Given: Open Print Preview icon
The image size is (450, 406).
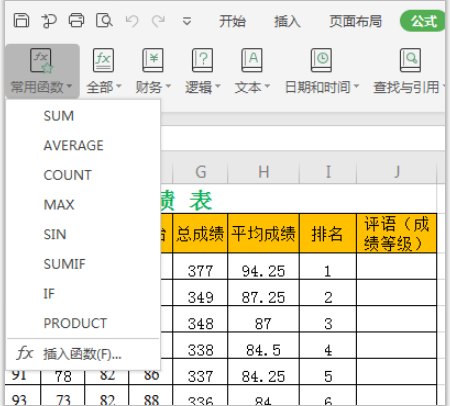Looking at the screenshot, I should click(104, 21).
